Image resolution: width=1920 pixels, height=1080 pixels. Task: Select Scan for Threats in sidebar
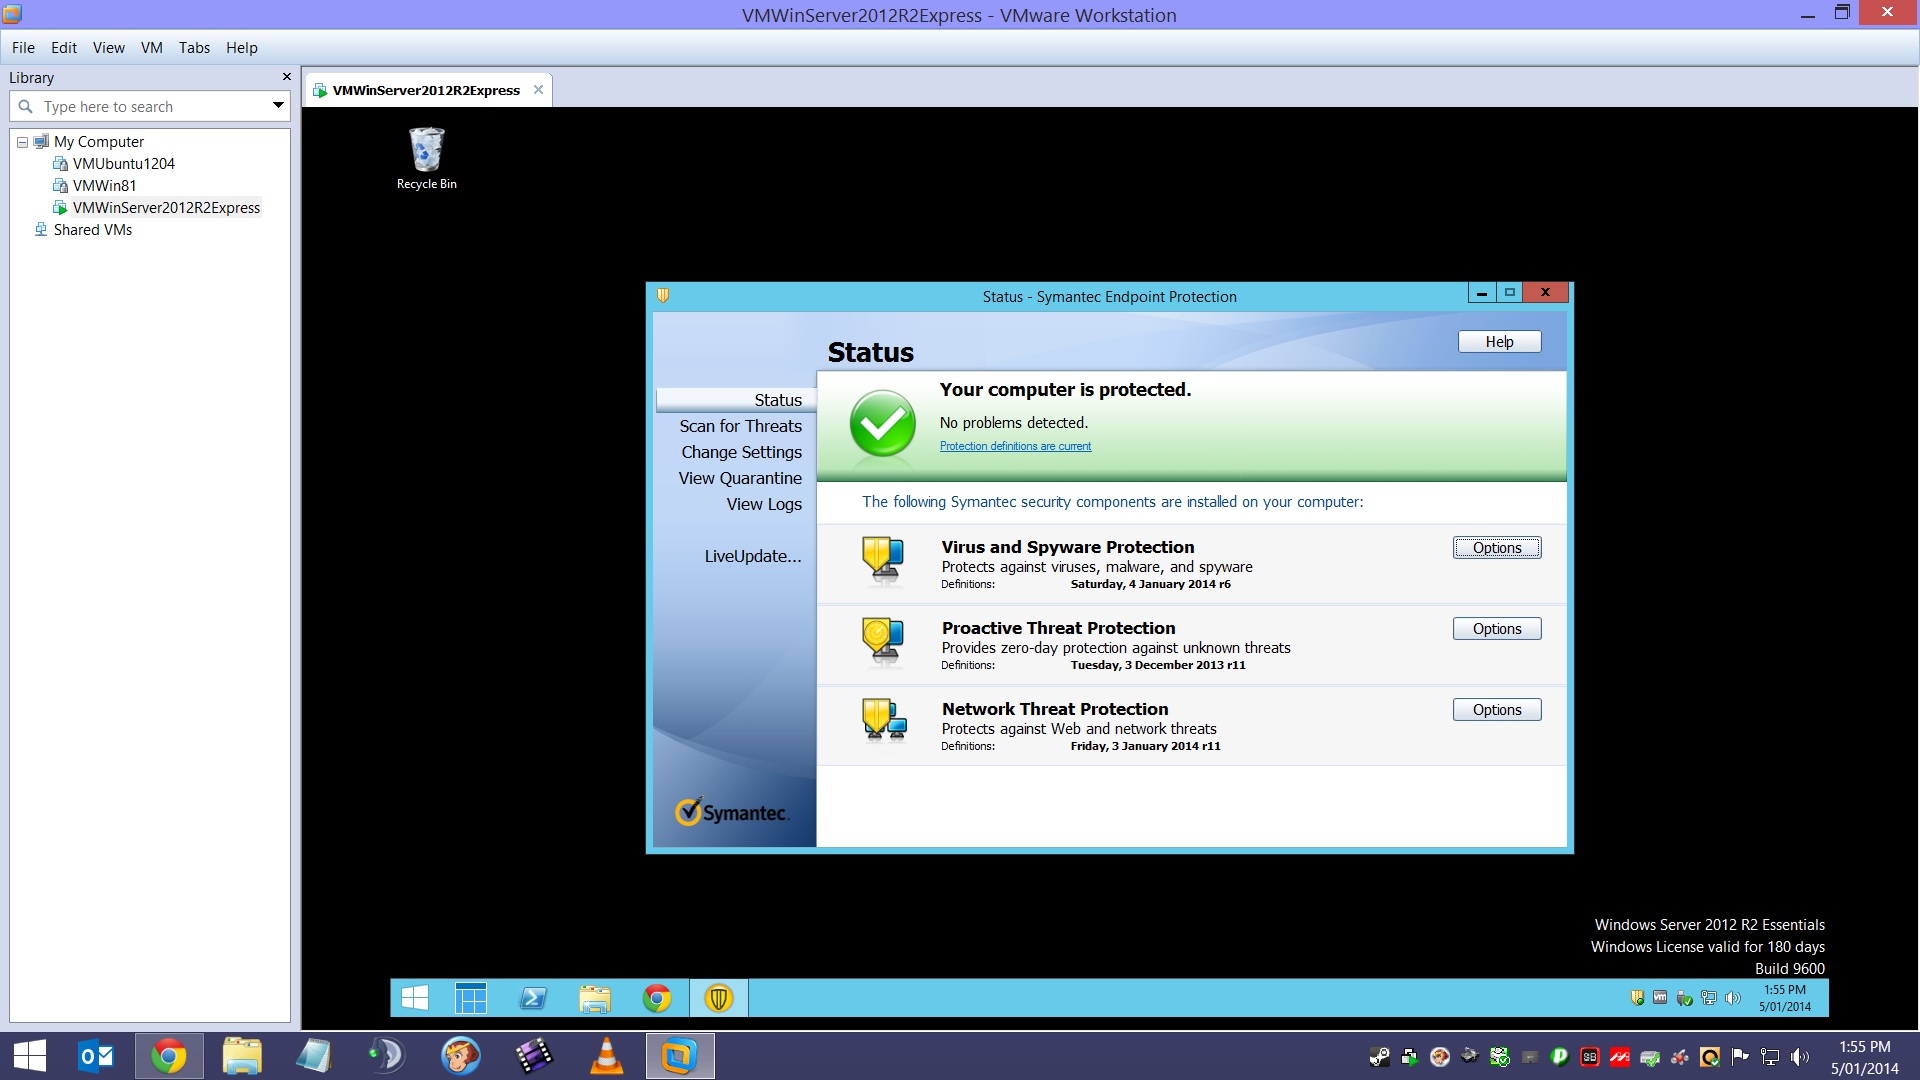[740, 426]
